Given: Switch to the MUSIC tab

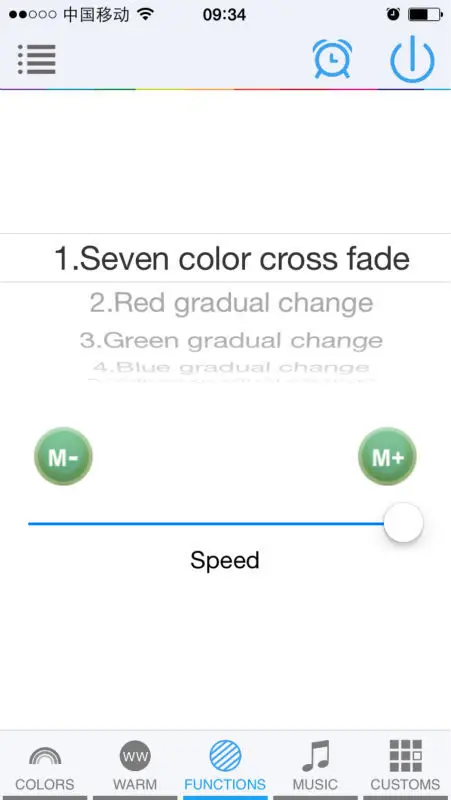Looking at the screenshot, I should 315,765.
